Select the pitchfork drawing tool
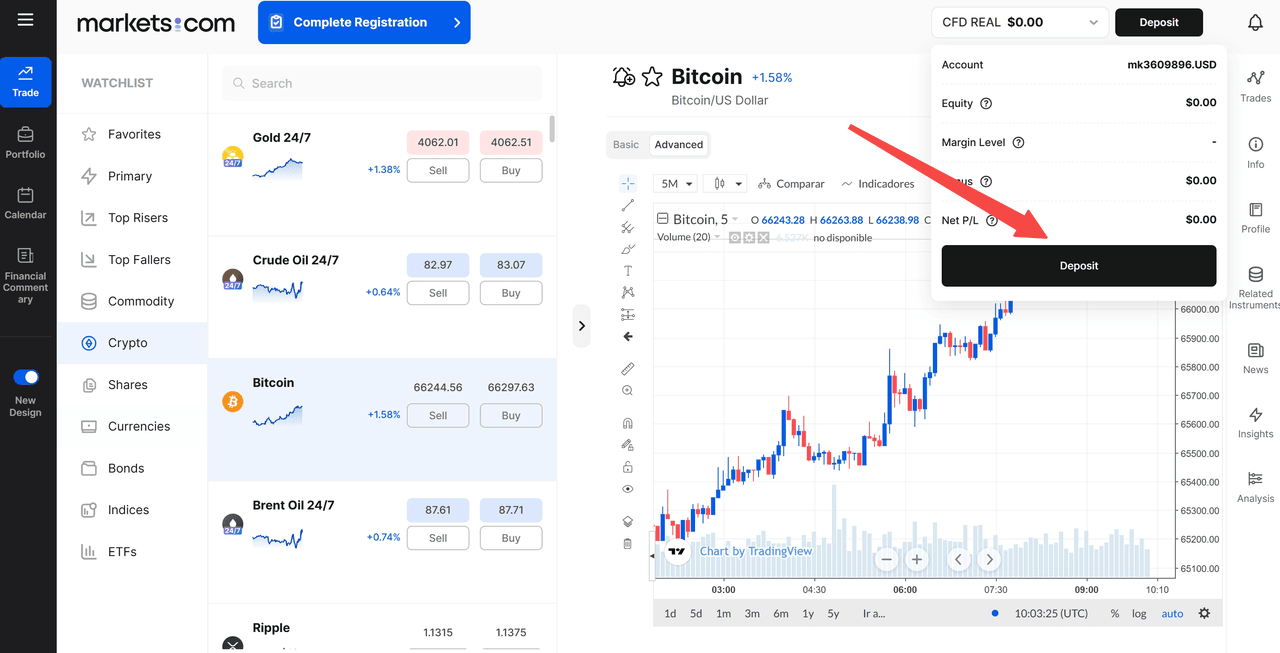The width and height of the screenshot is (1280, 653). pos(628,227)
